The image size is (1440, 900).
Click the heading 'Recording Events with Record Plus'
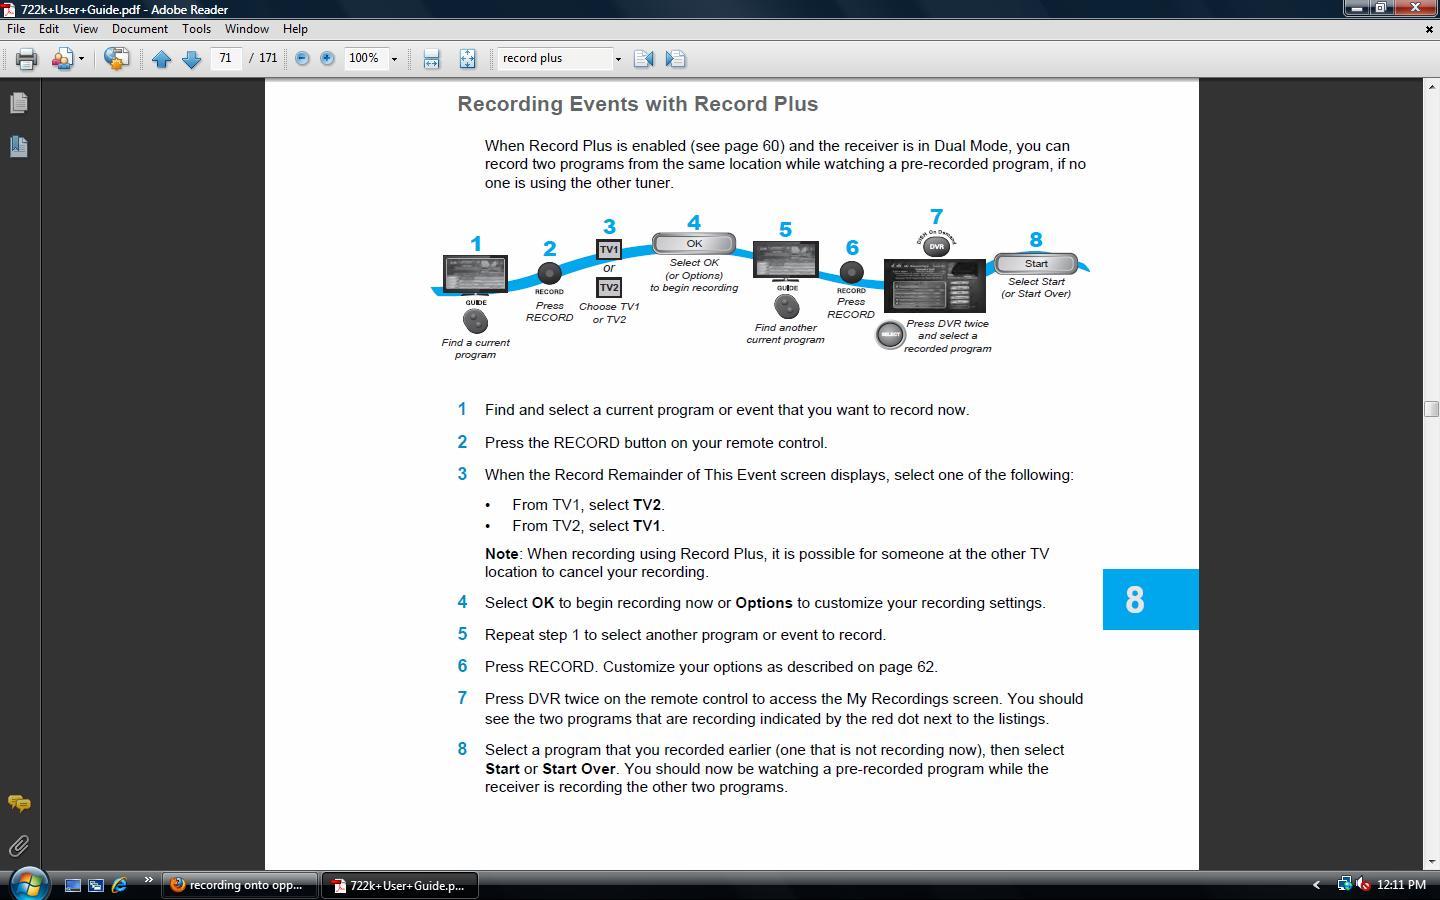[x=638, y=104]
